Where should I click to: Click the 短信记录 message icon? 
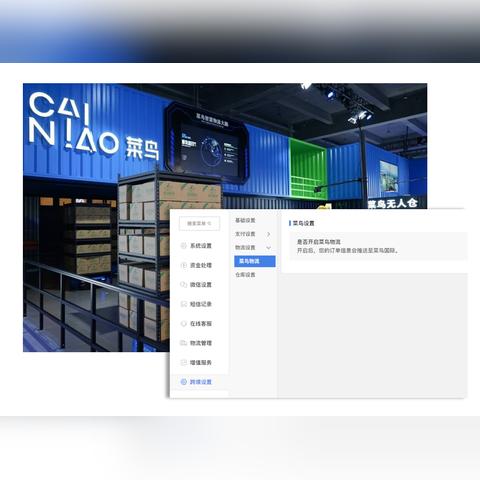pyautogui.click(x=183, y=304)
